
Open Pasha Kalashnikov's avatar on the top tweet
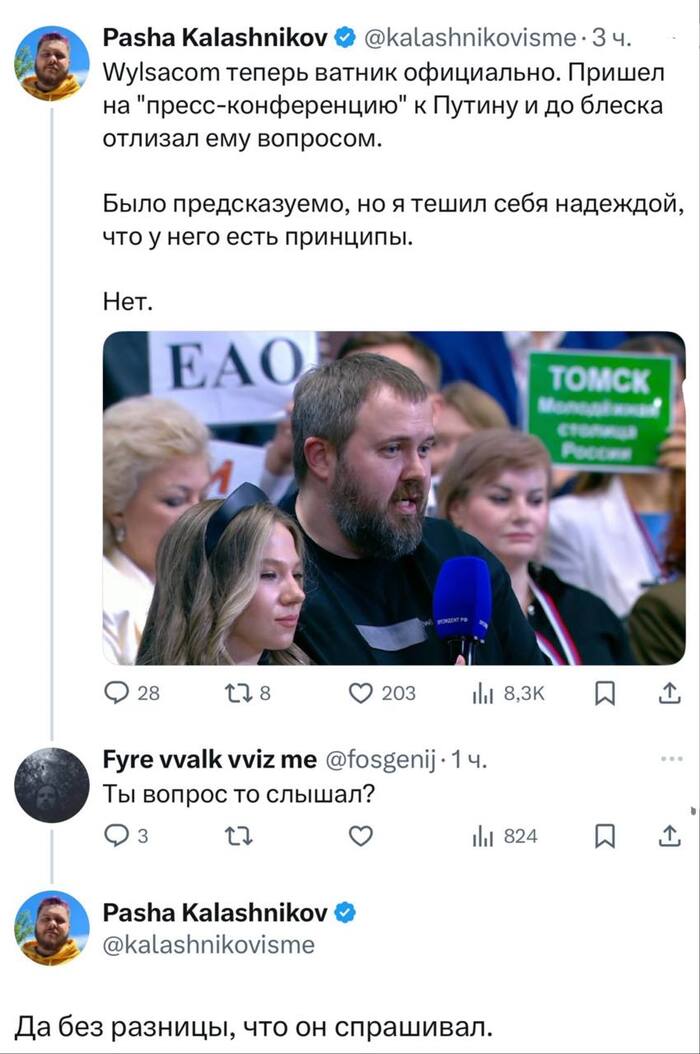point(52,64)
